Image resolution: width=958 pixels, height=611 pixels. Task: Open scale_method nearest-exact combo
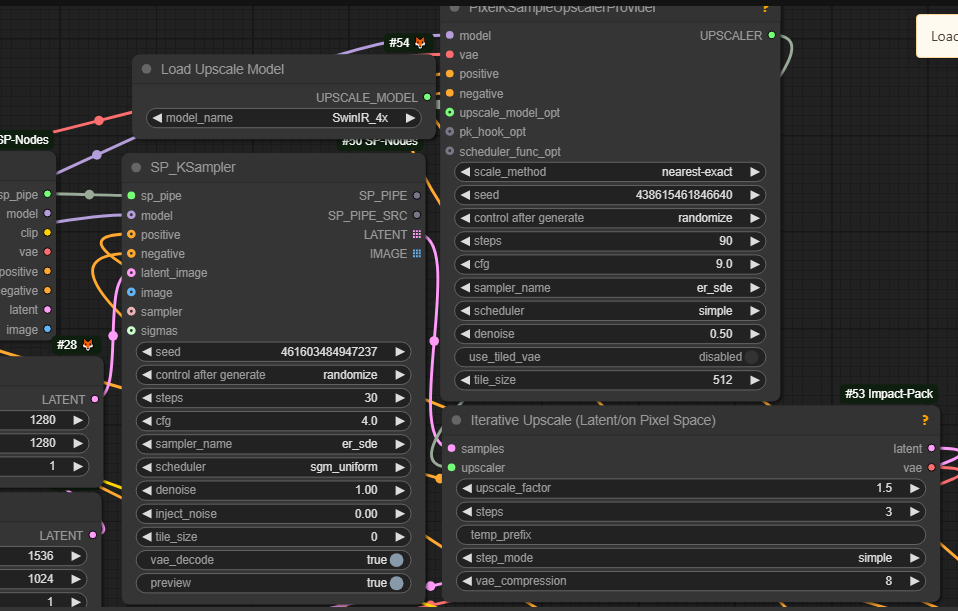610,172
